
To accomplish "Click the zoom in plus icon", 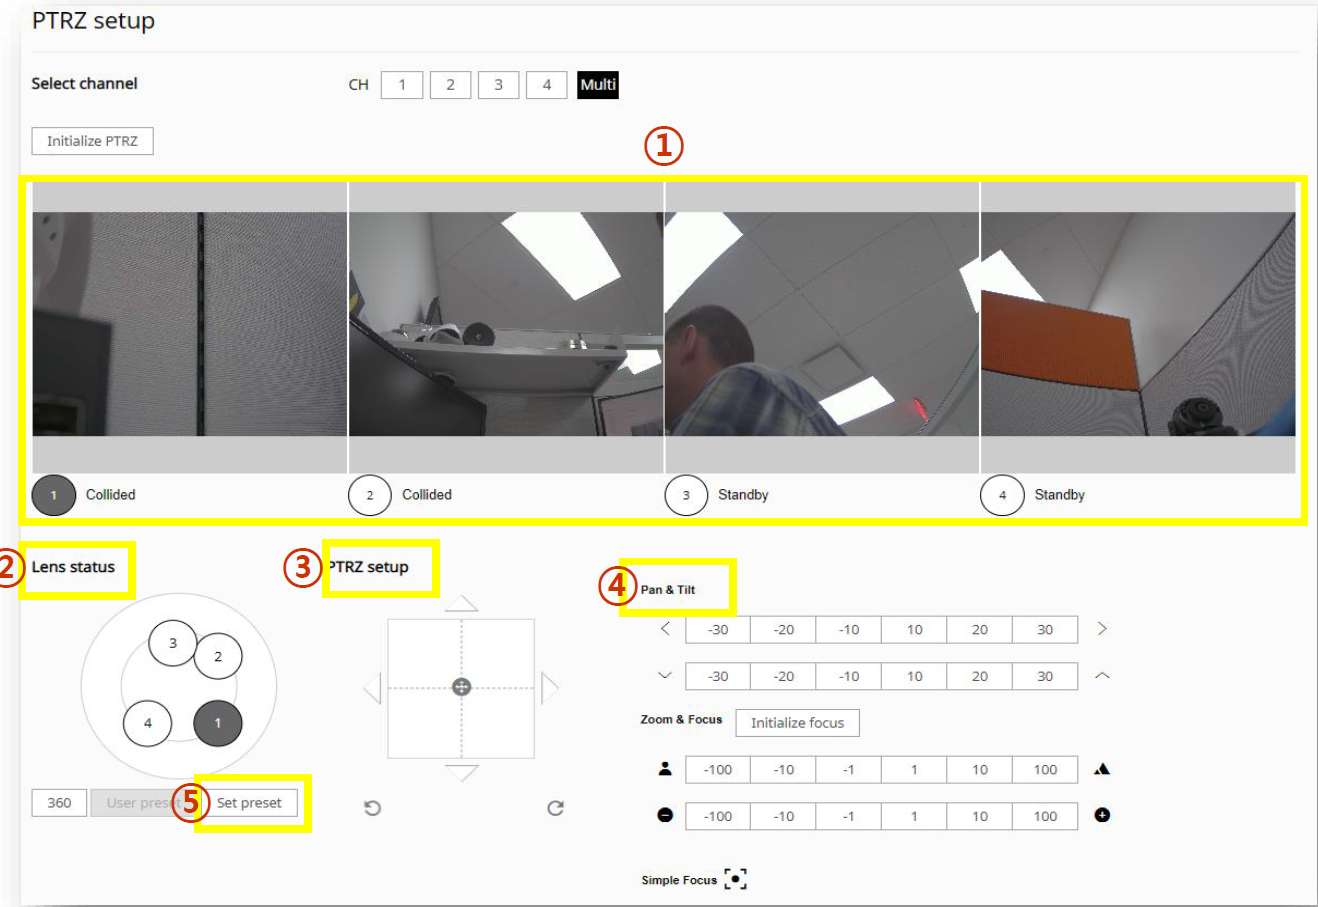I will 1102,815.
